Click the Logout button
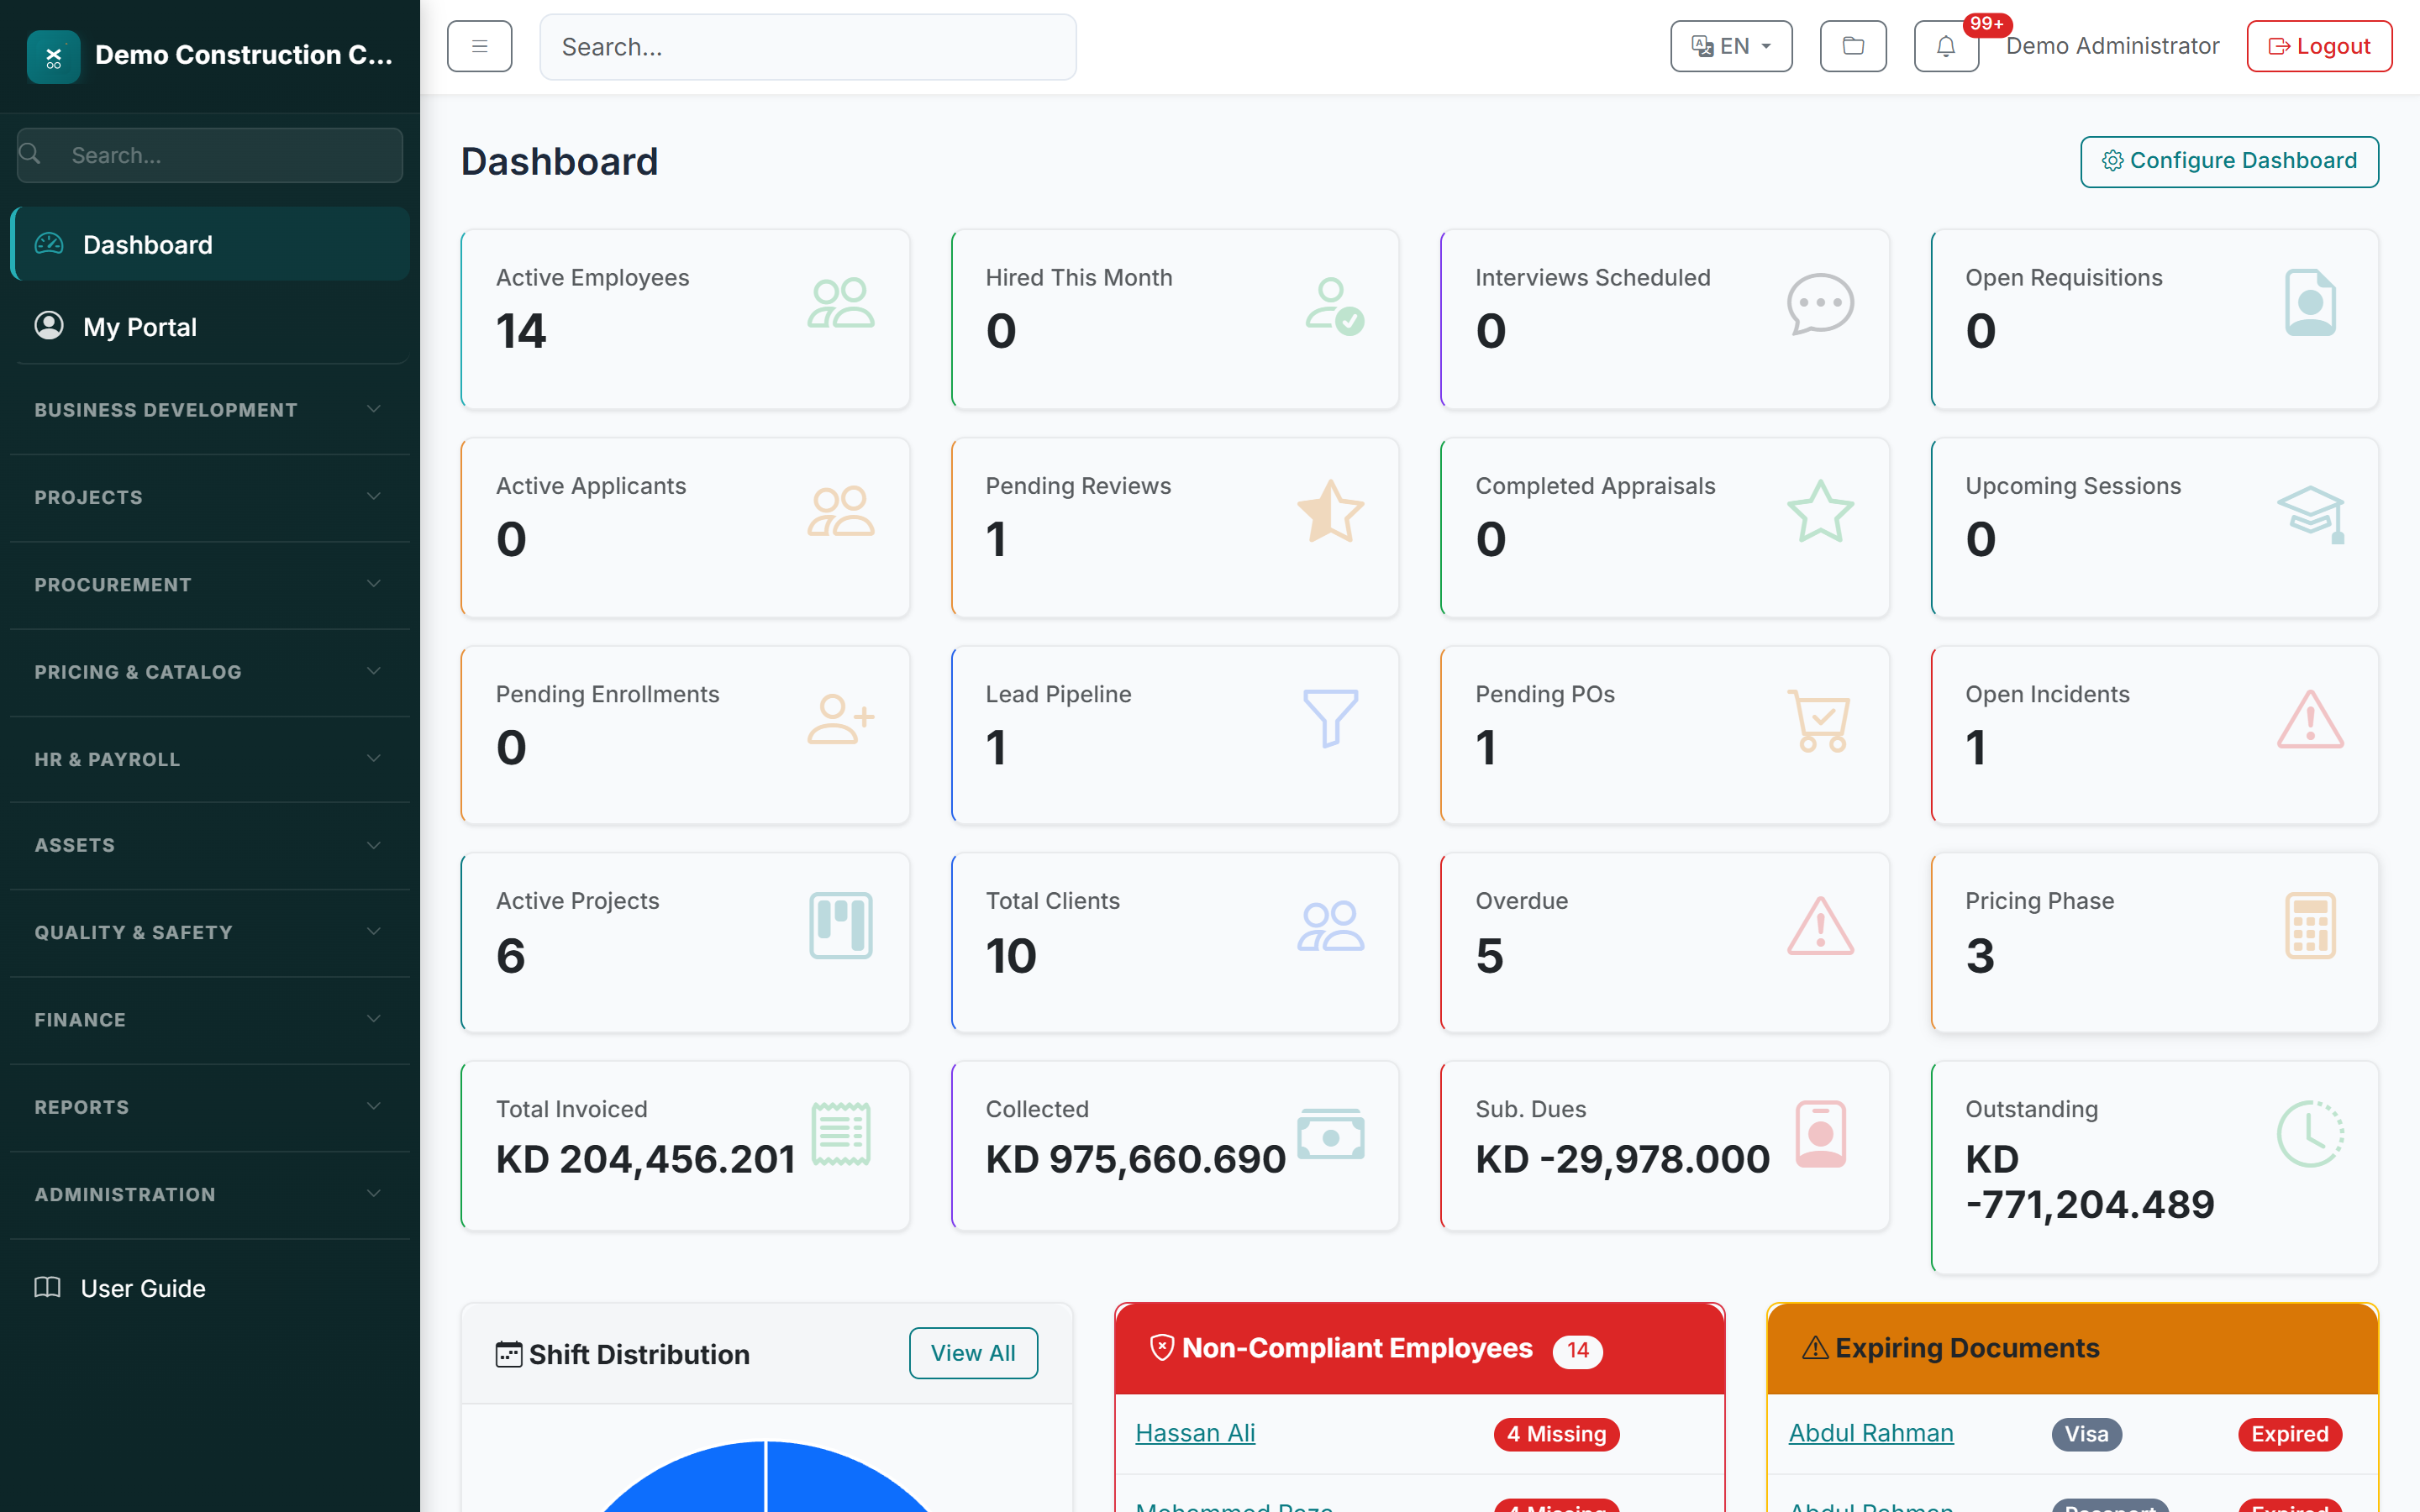This screenshot has width=2420, height=1512. point(2319,45)
